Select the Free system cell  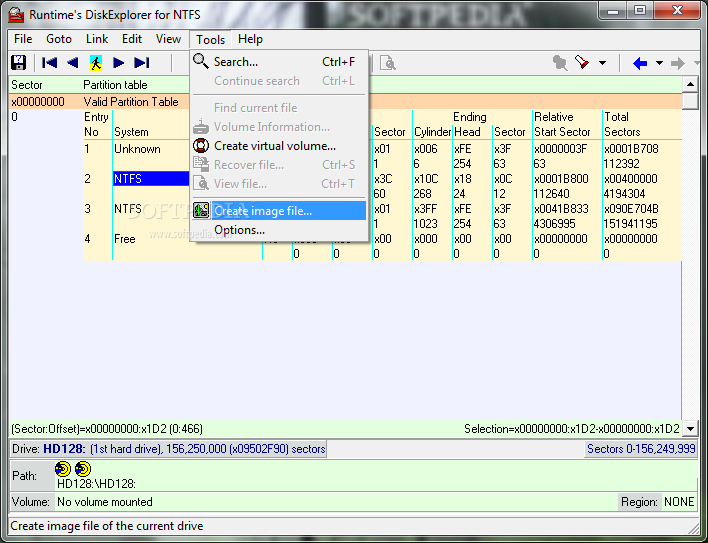125,239
